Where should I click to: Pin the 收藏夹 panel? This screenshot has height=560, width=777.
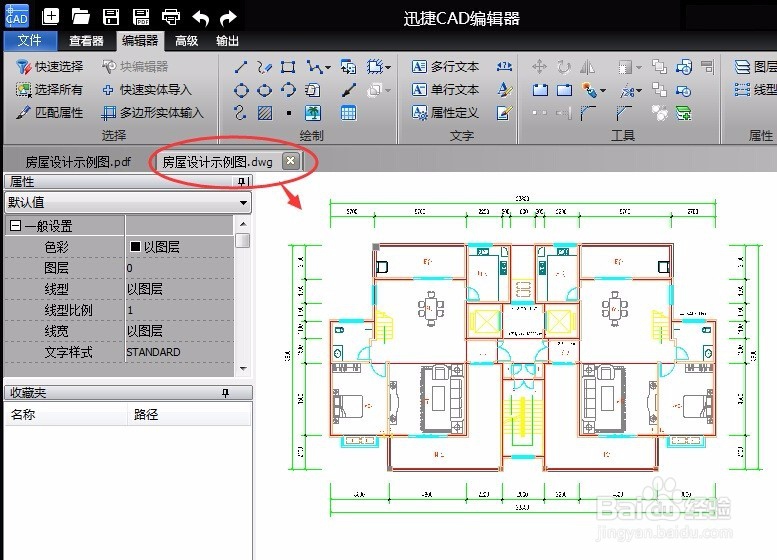click(x=225, y=393)
